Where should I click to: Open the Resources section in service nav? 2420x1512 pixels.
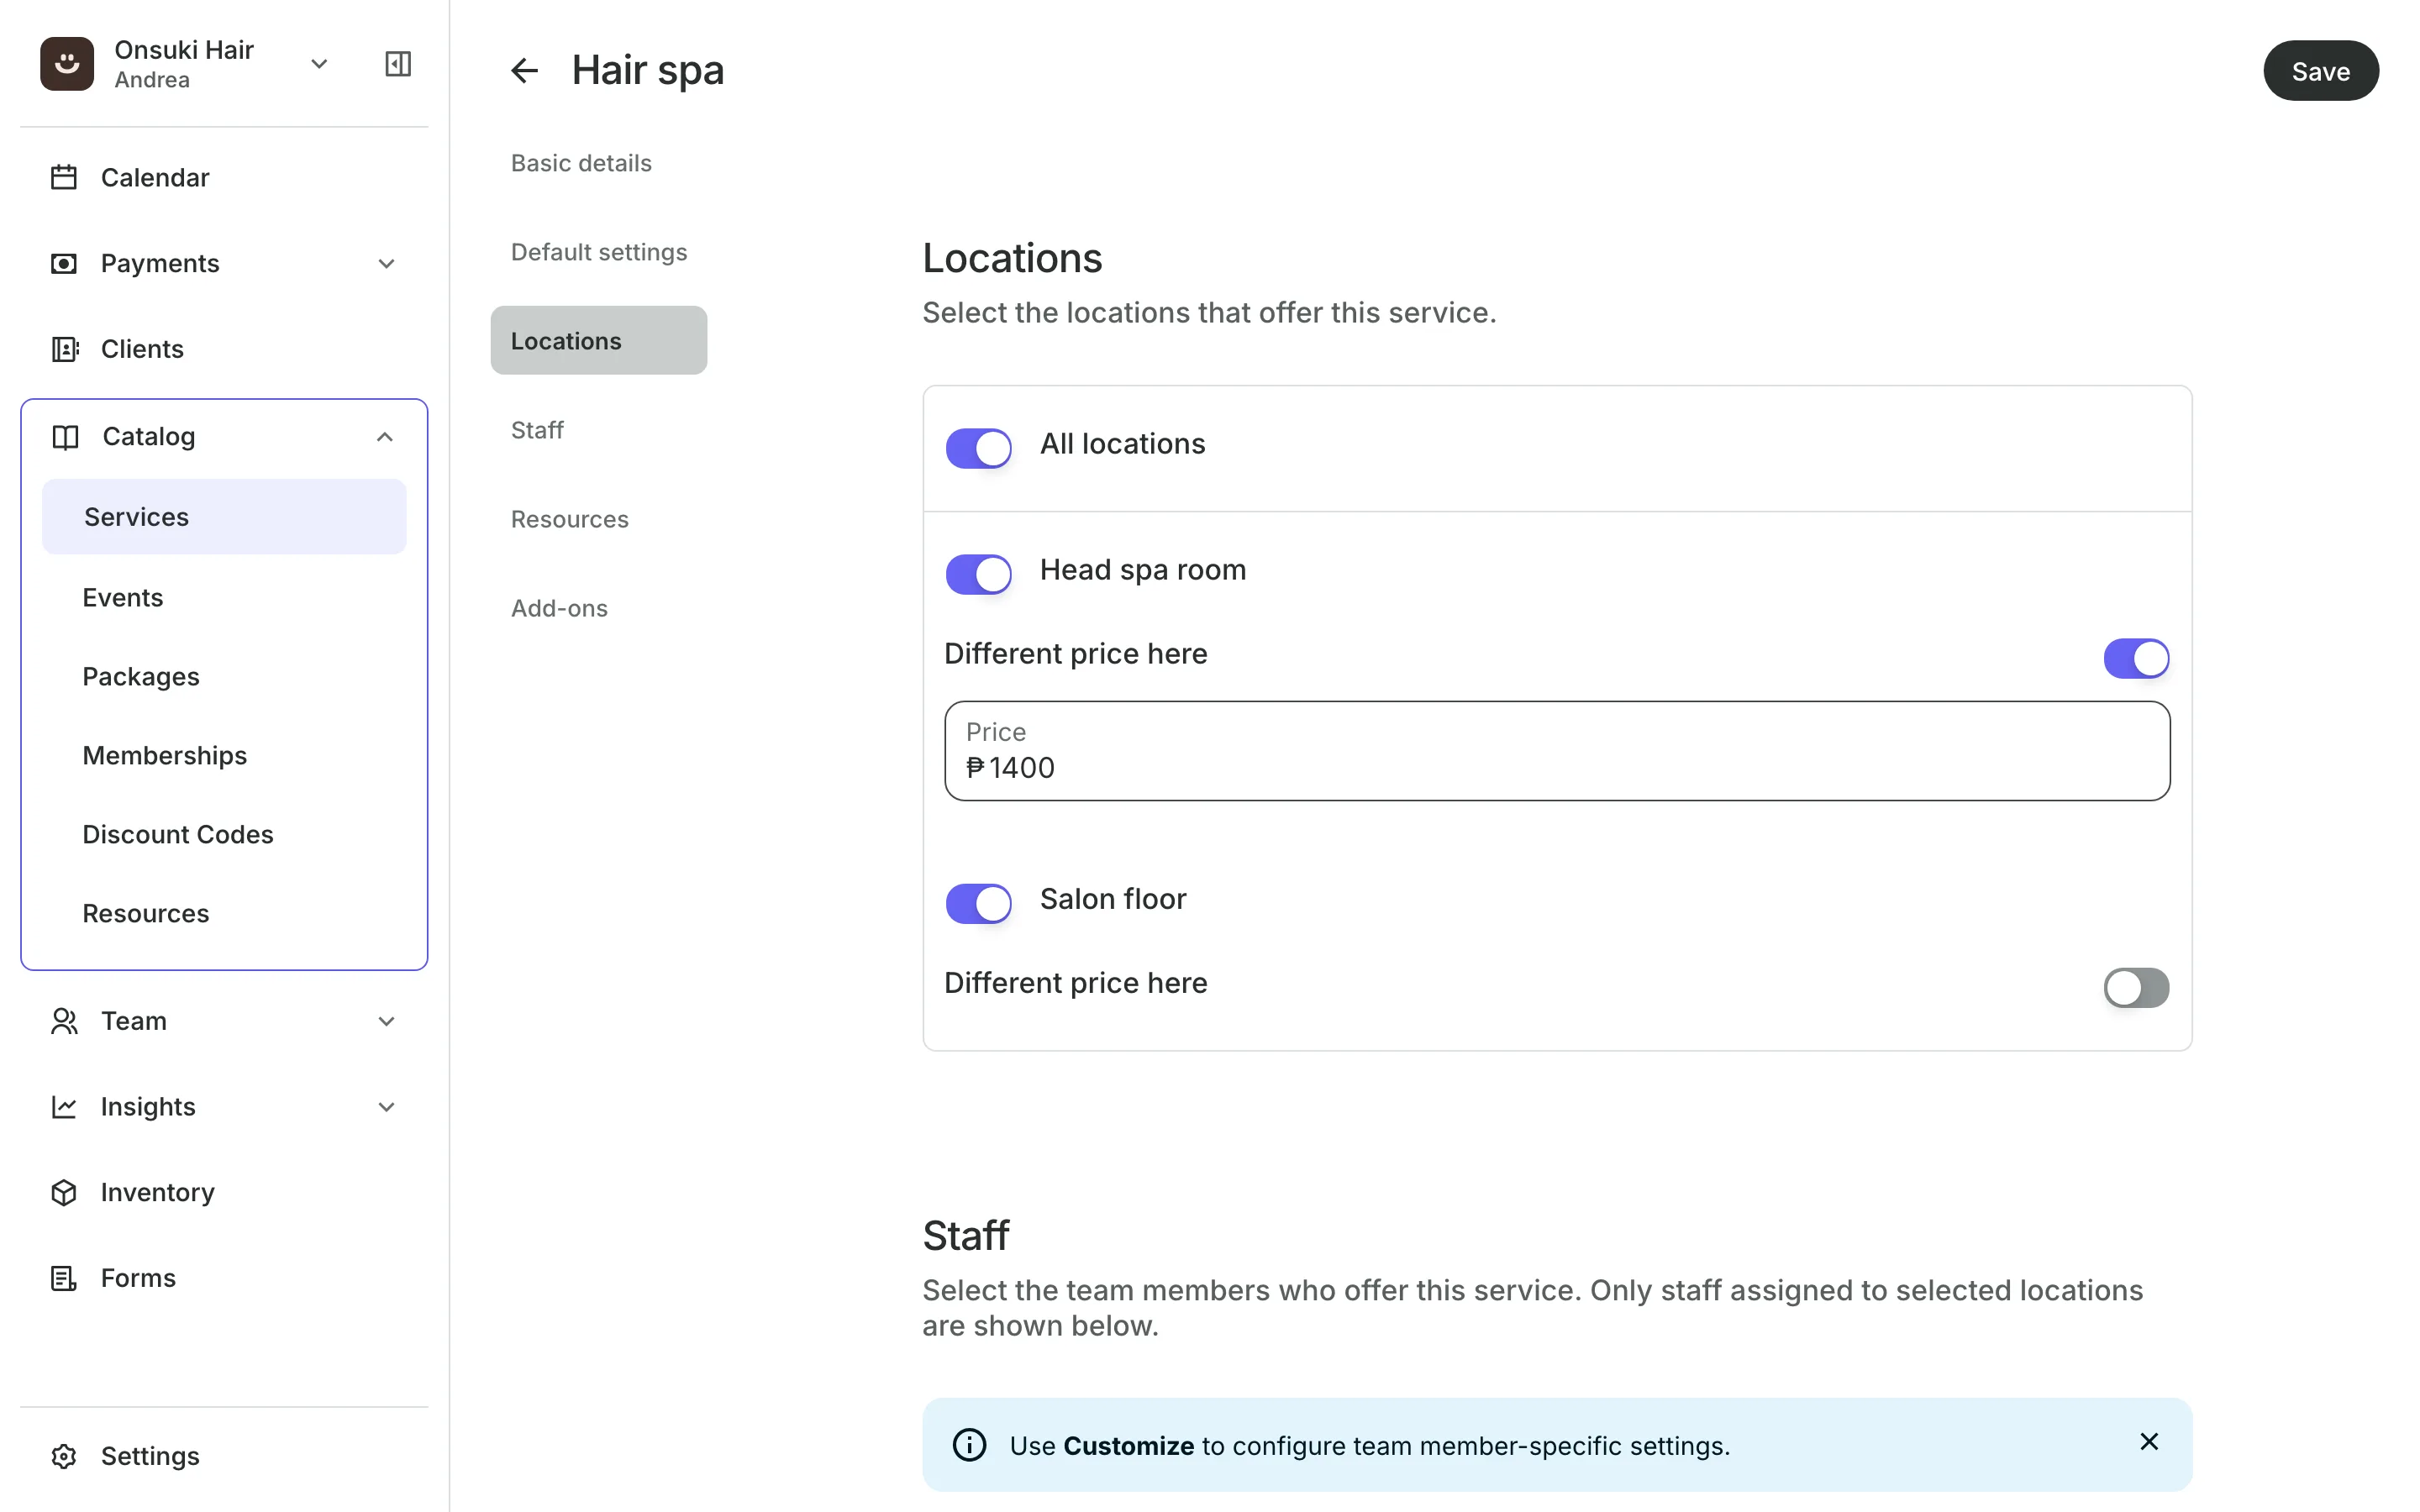pyautogui.click(x=569, y=519)
